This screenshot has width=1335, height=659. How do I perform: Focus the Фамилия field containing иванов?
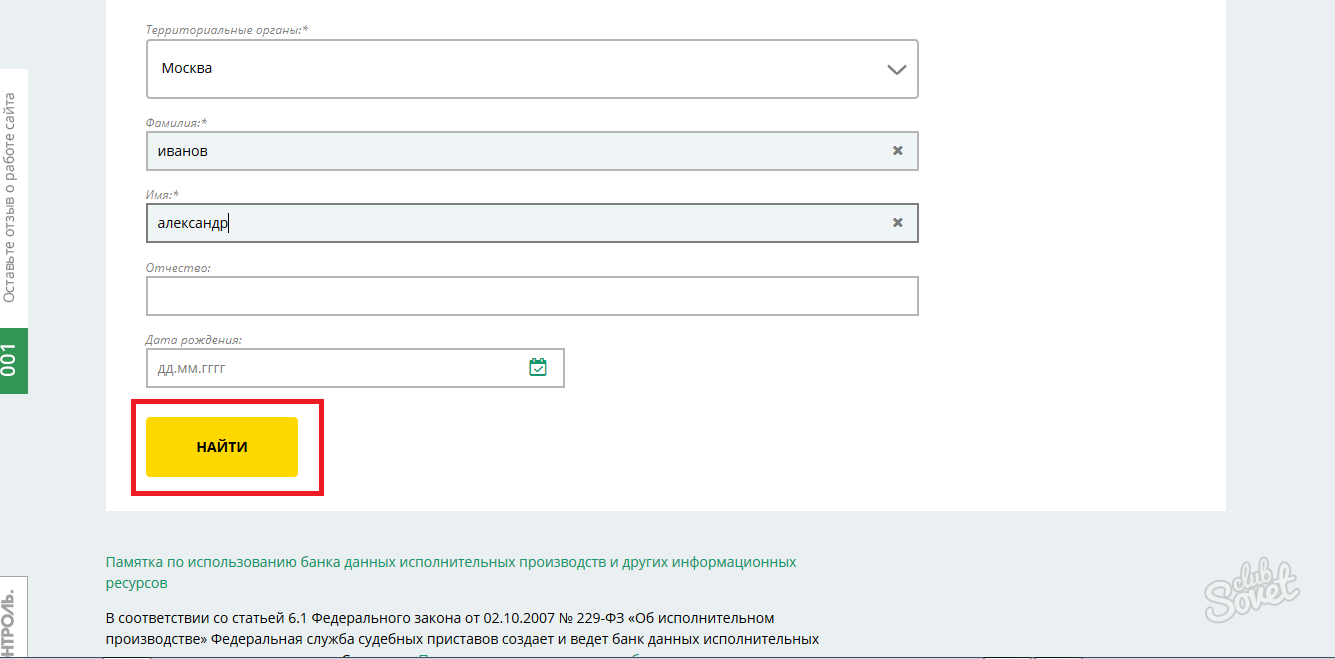click(510, 151)
